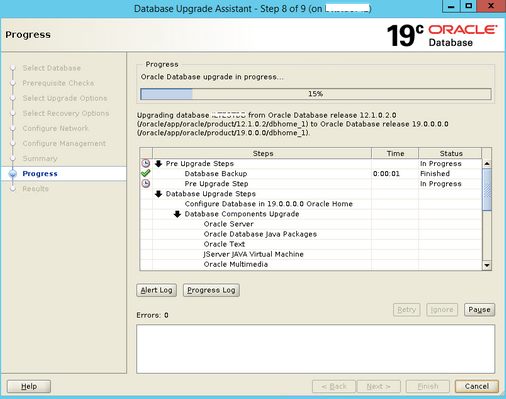Select the JServer JAVA Virtual Machine row
506x399 pixels.
click(x=311, y=254)
